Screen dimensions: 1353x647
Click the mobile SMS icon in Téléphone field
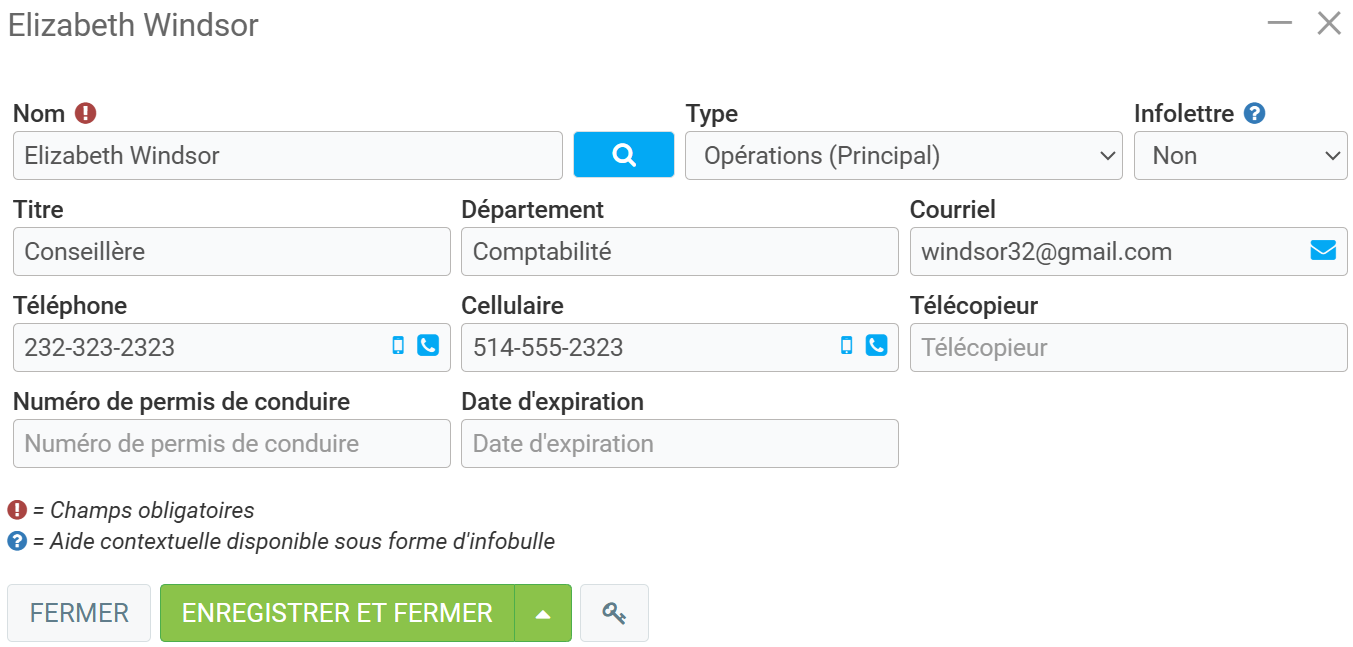(x=398, y=346)
